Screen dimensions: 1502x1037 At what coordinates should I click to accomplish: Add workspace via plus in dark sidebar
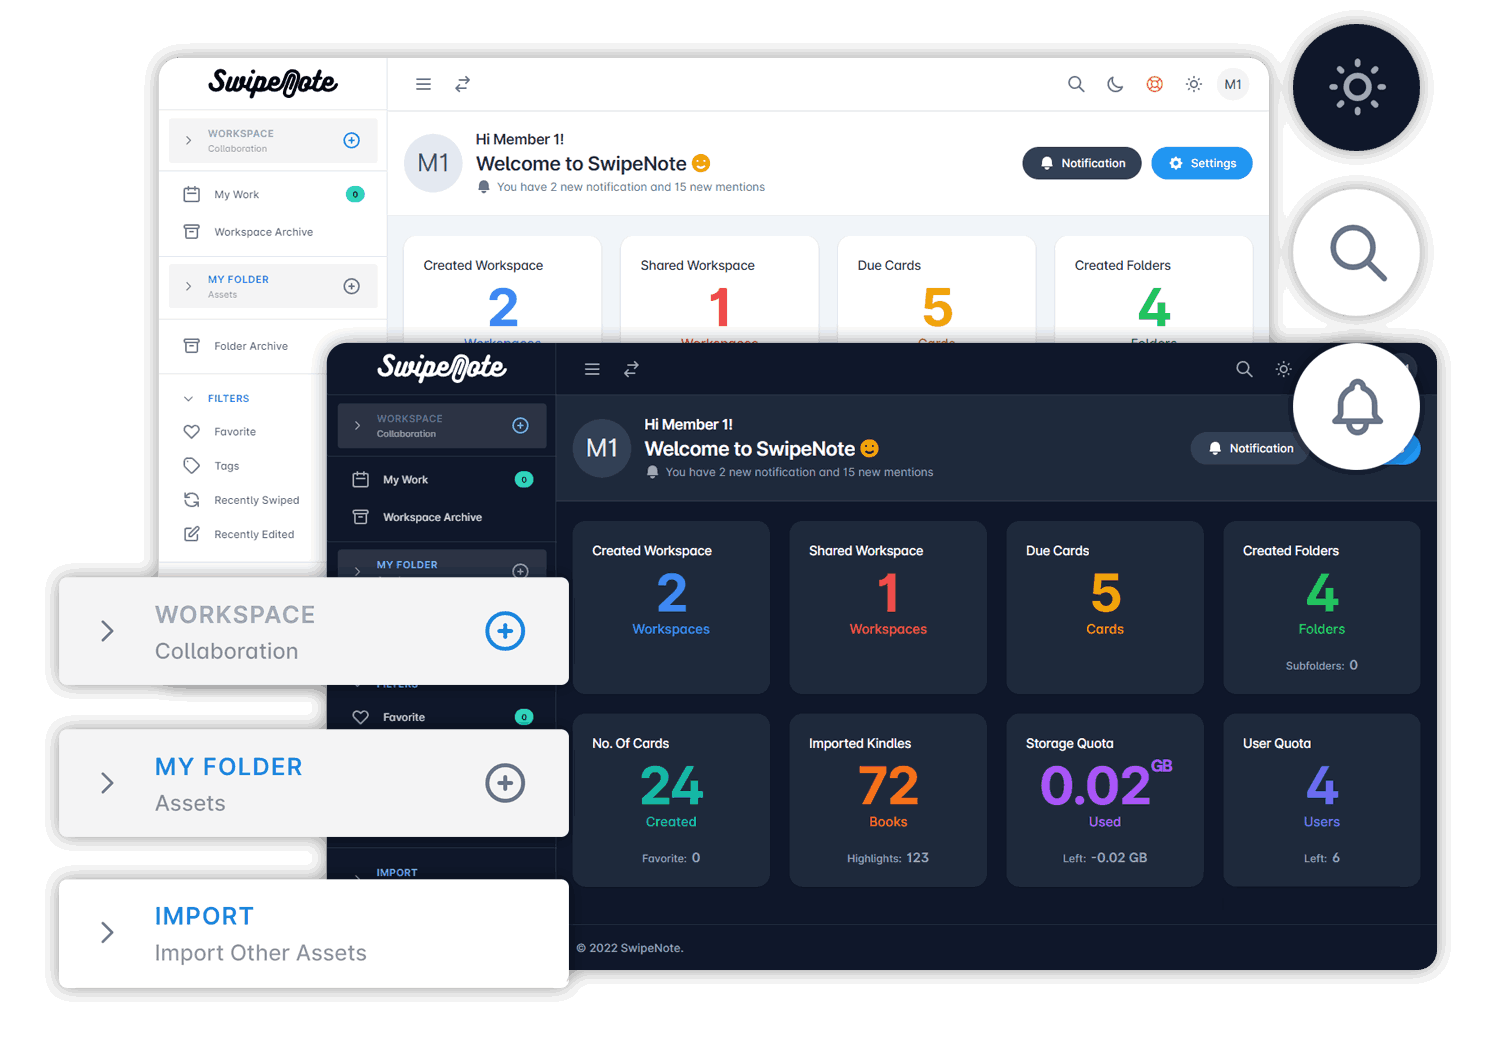pyautogui.click(x=521, y=426)
